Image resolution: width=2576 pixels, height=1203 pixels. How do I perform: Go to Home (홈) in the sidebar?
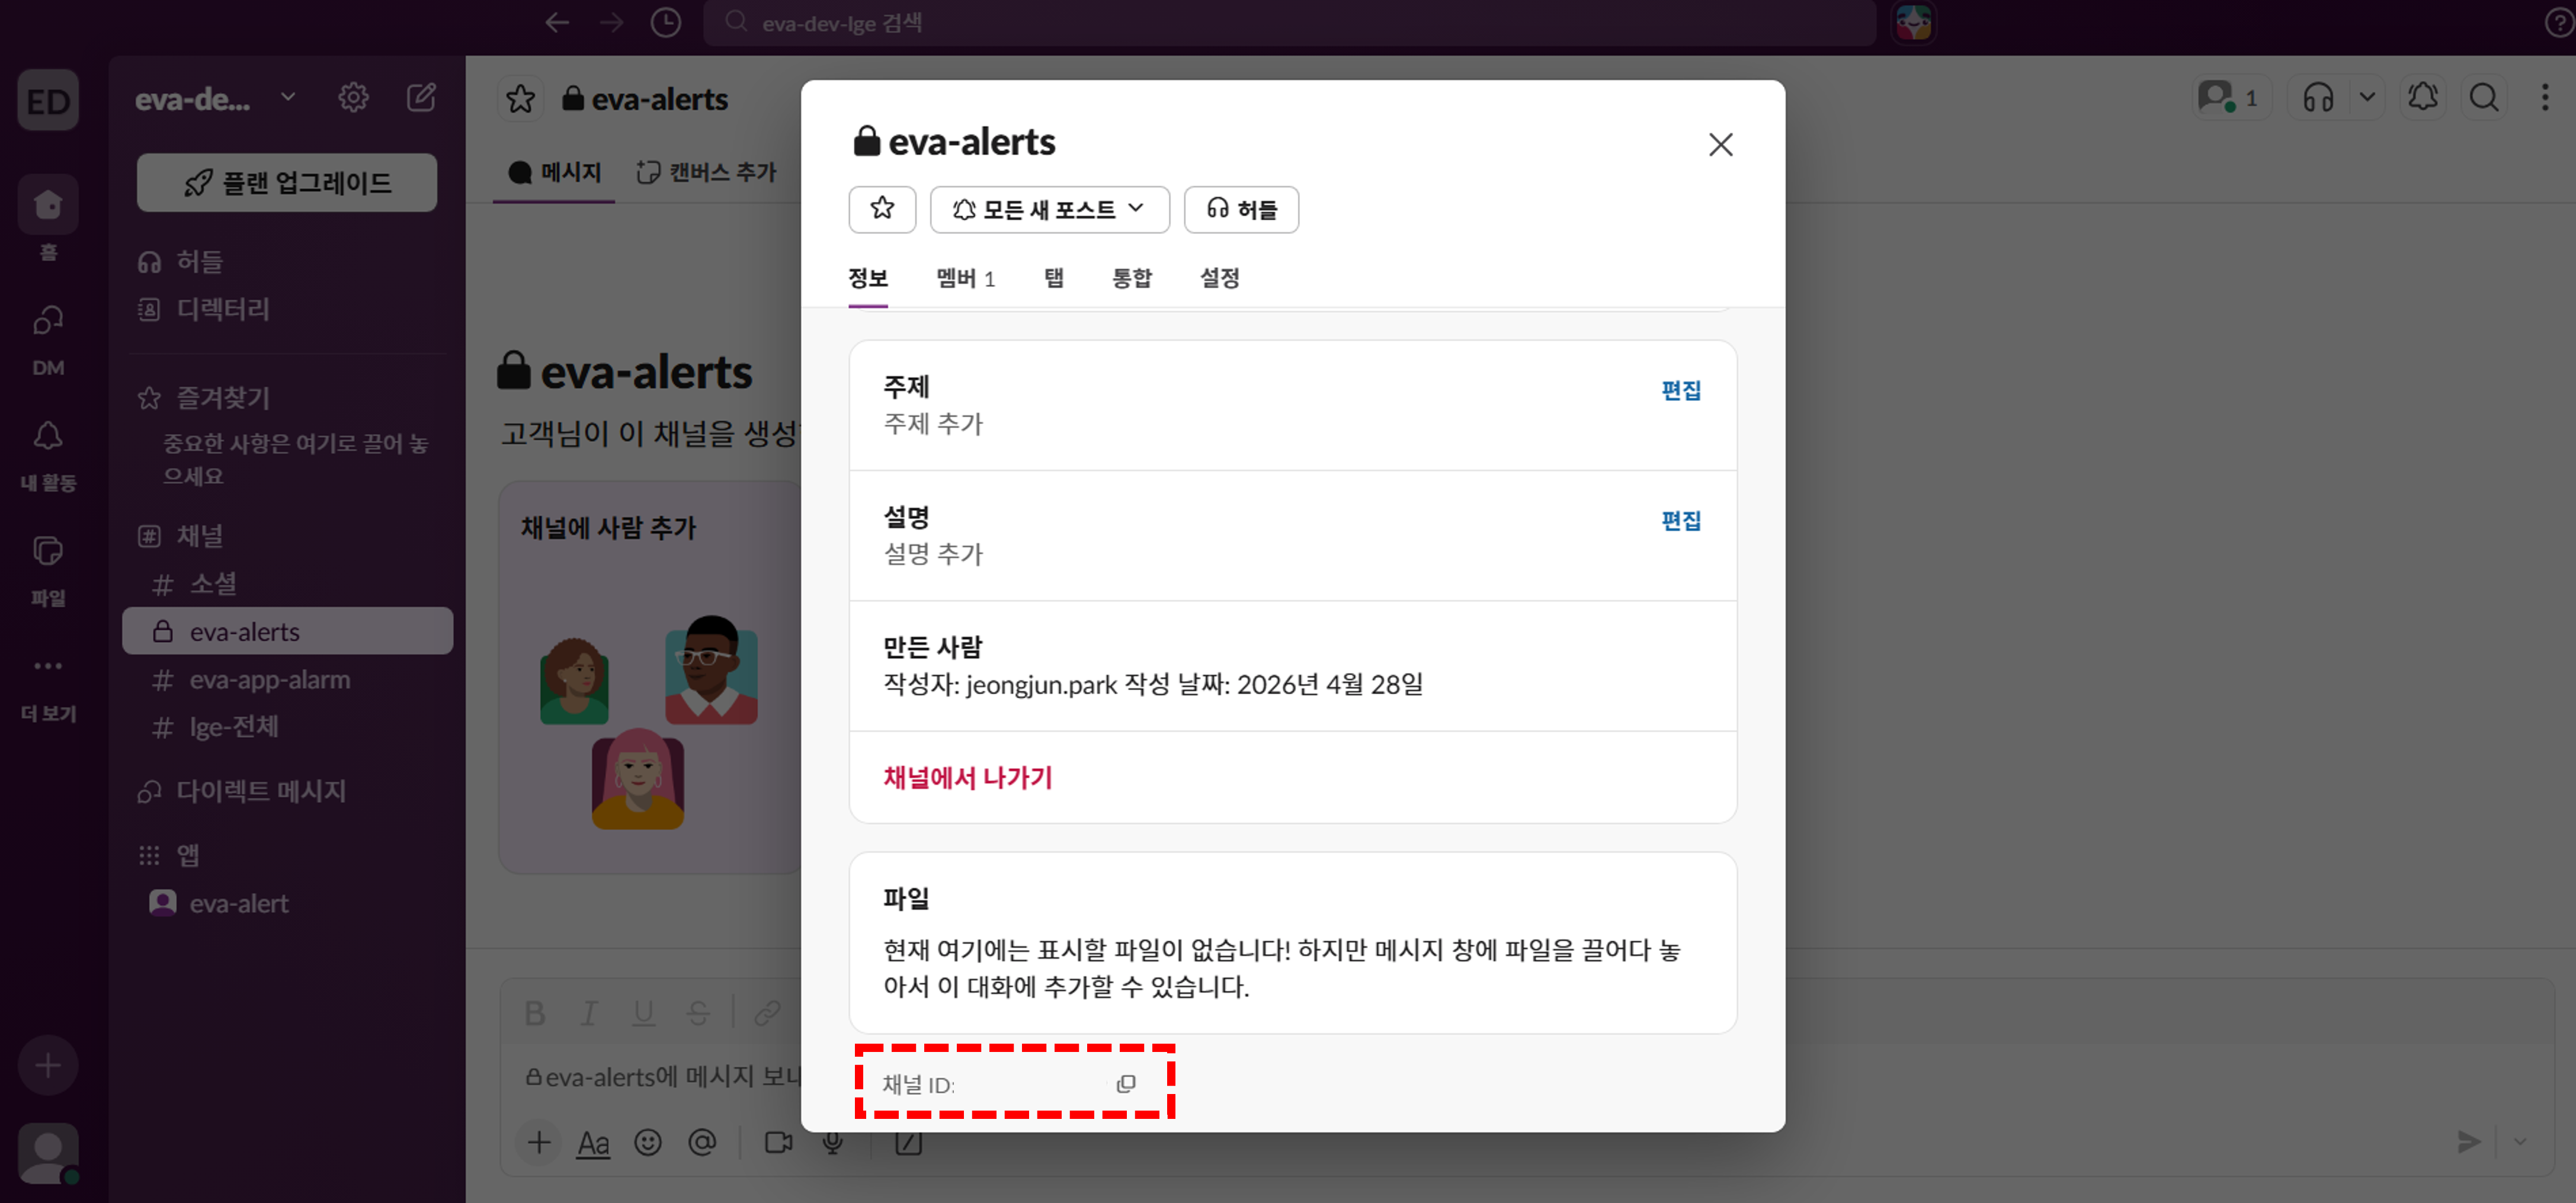[48, 219]
